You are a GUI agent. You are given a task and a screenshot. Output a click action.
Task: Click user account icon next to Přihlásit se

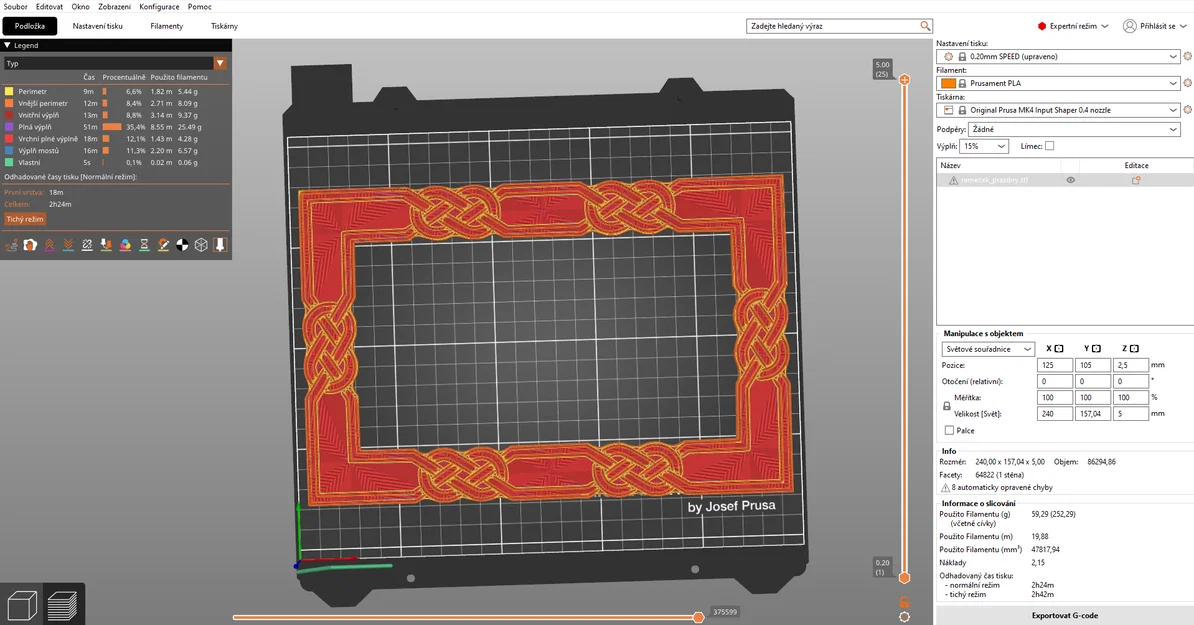pyautogui.click(x=1130, y=26)
